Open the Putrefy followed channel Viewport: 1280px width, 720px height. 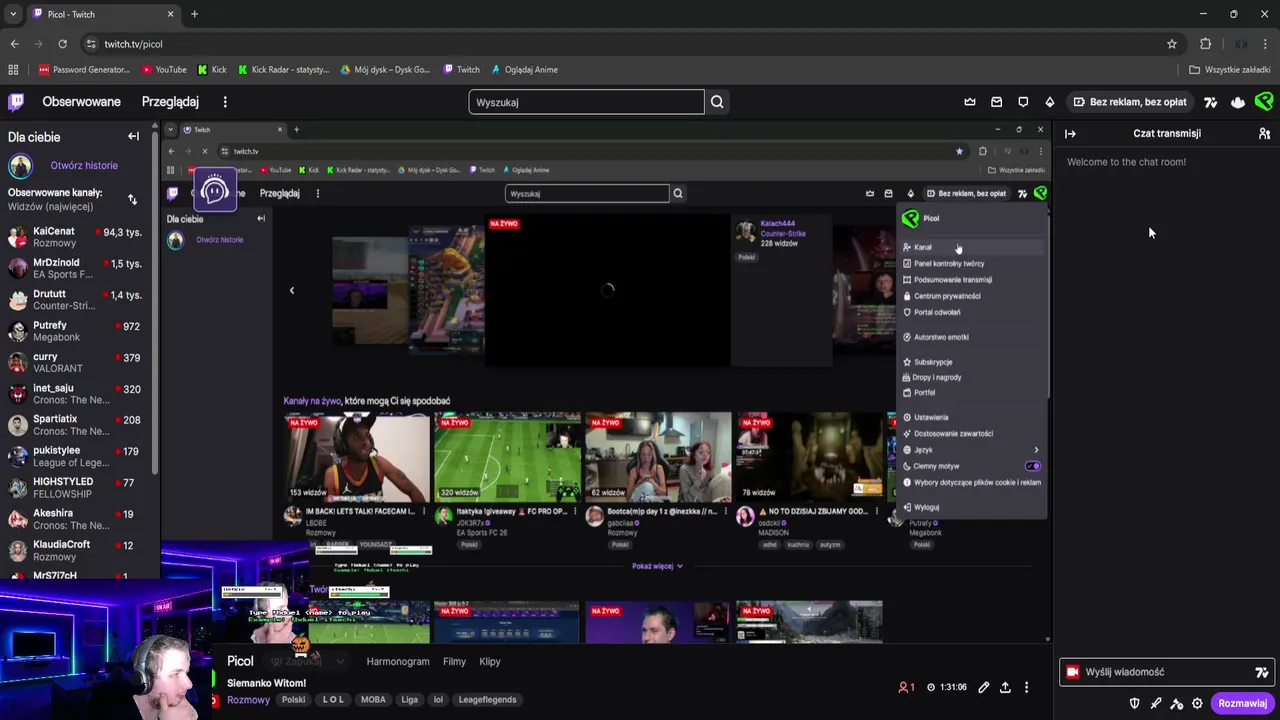point(75,331)
